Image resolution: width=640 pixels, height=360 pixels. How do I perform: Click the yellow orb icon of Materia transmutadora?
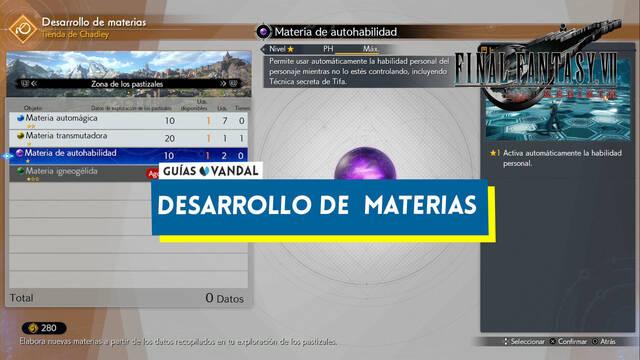(20, 136)
